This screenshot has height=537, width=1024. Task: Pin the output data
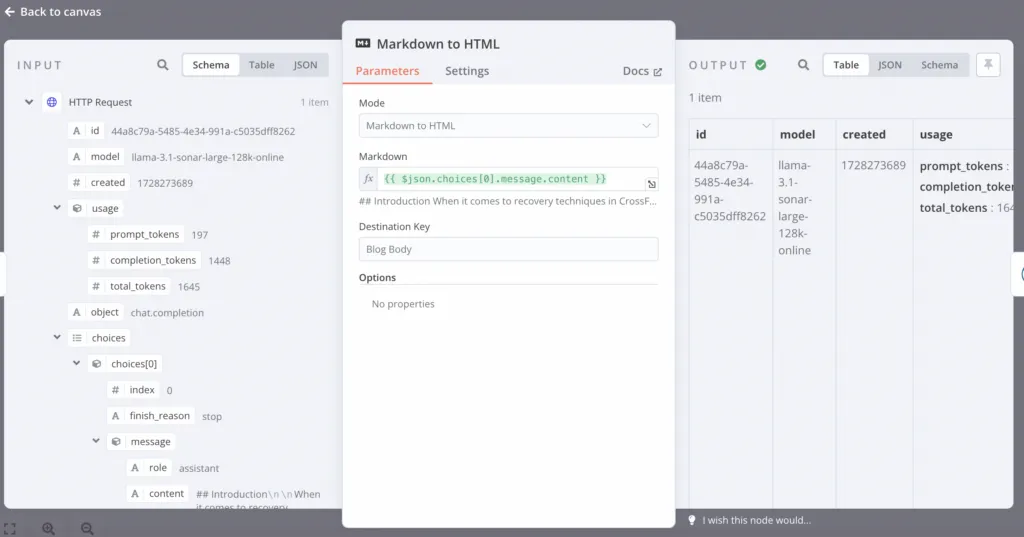click(988, 65)
